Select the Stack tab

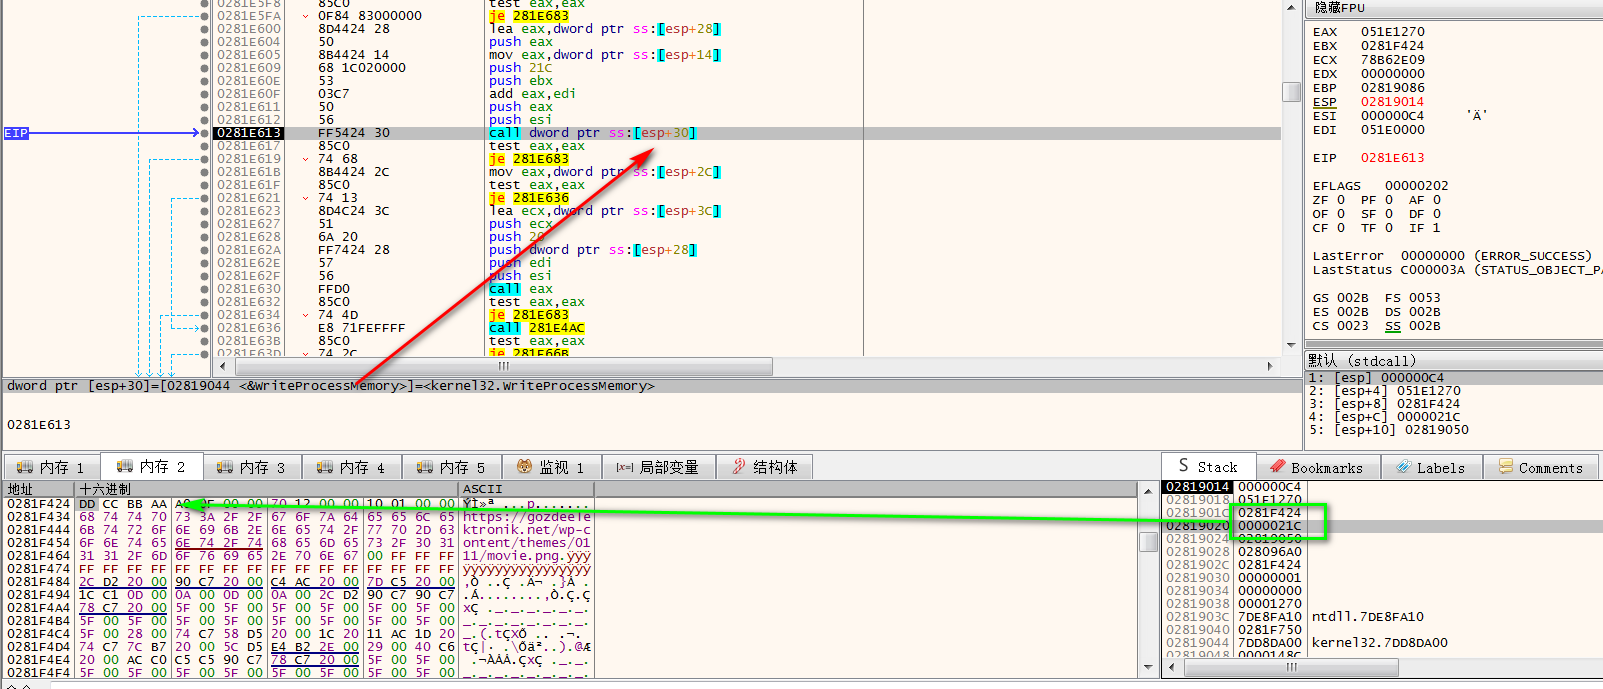(x=1207, y=466)
